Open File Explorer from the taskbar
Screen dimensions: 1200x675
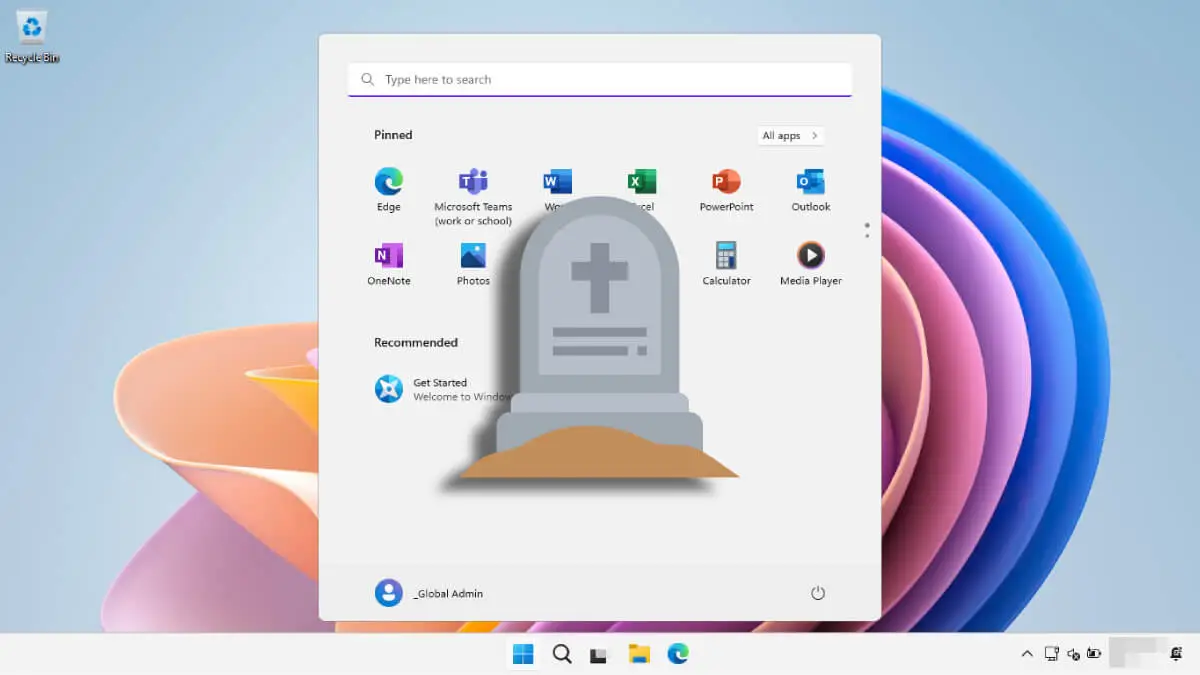click(640, 654)
